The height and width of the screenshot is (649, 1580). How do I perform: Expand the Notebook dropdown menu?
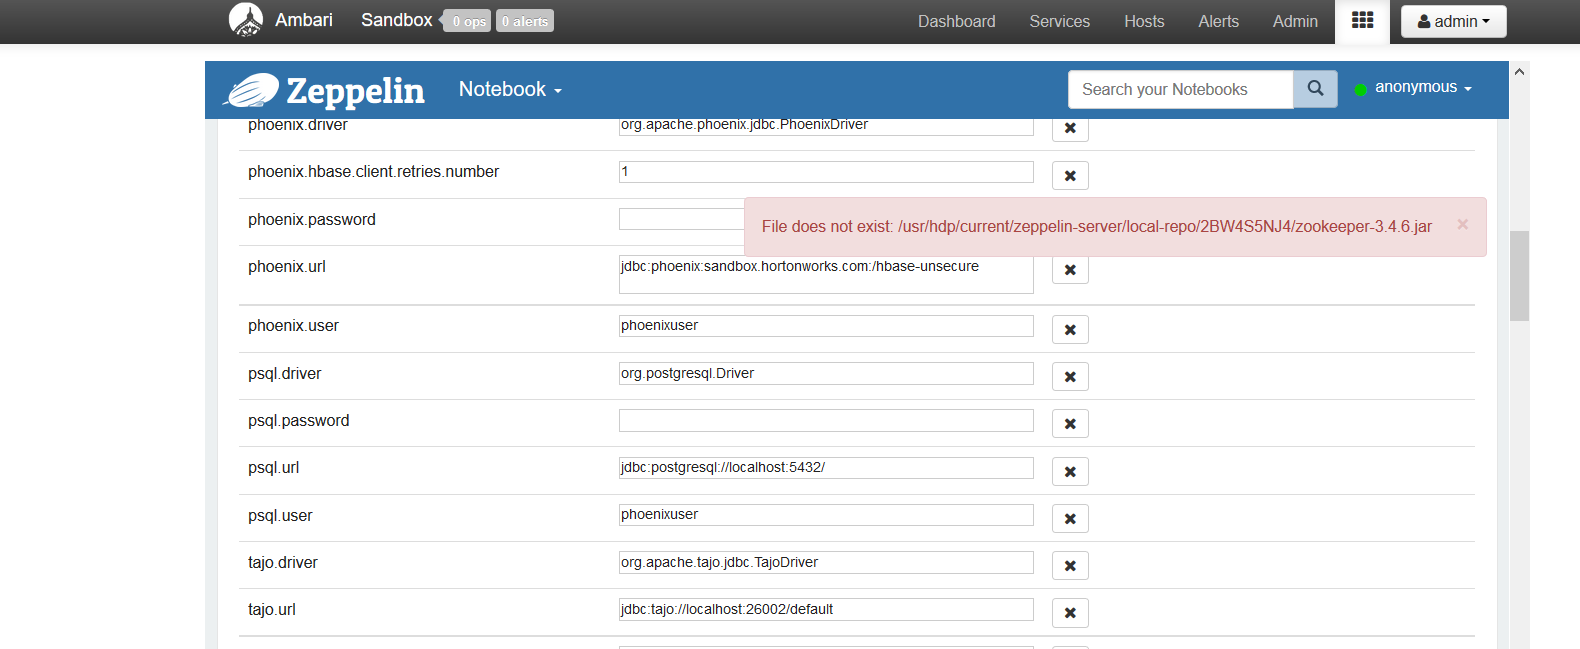click(510, 90)
